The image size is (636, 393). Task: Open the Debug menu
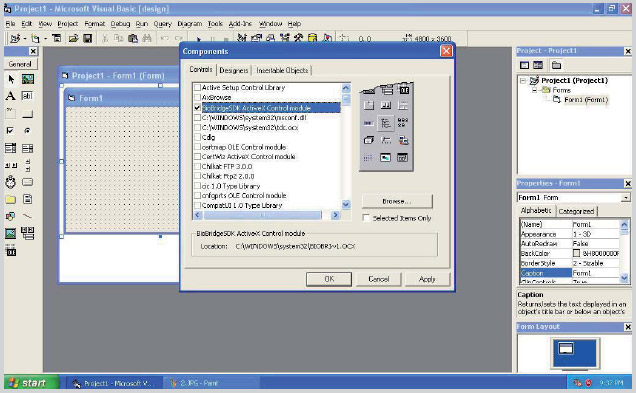120,24
